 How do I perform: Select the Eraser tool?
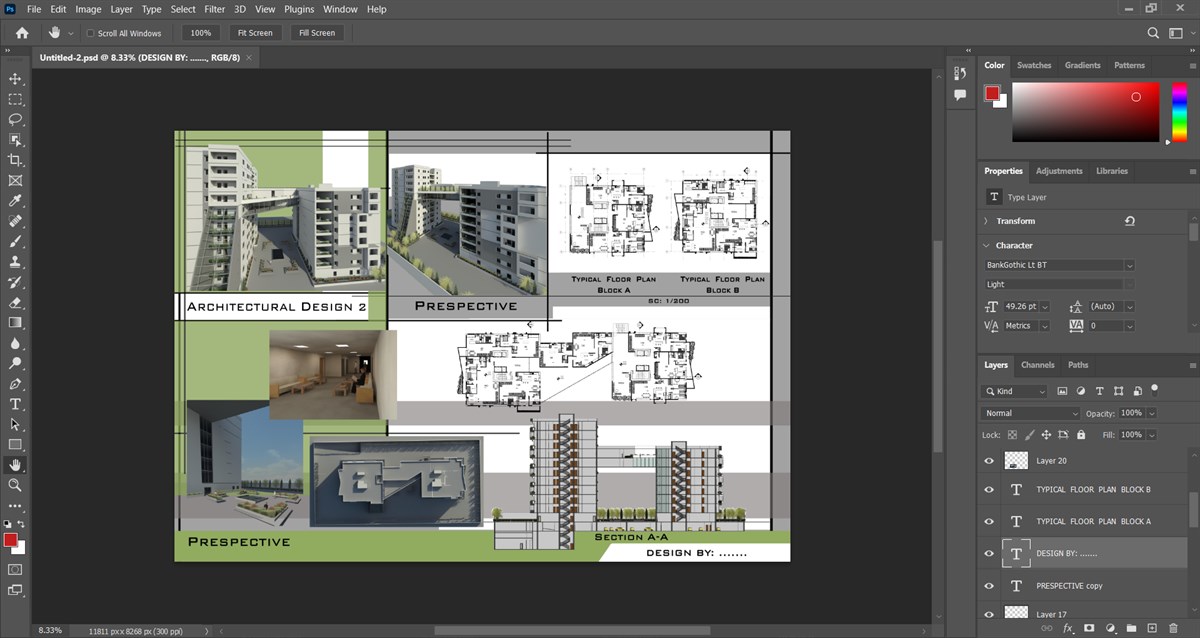(x=15, y=302)
